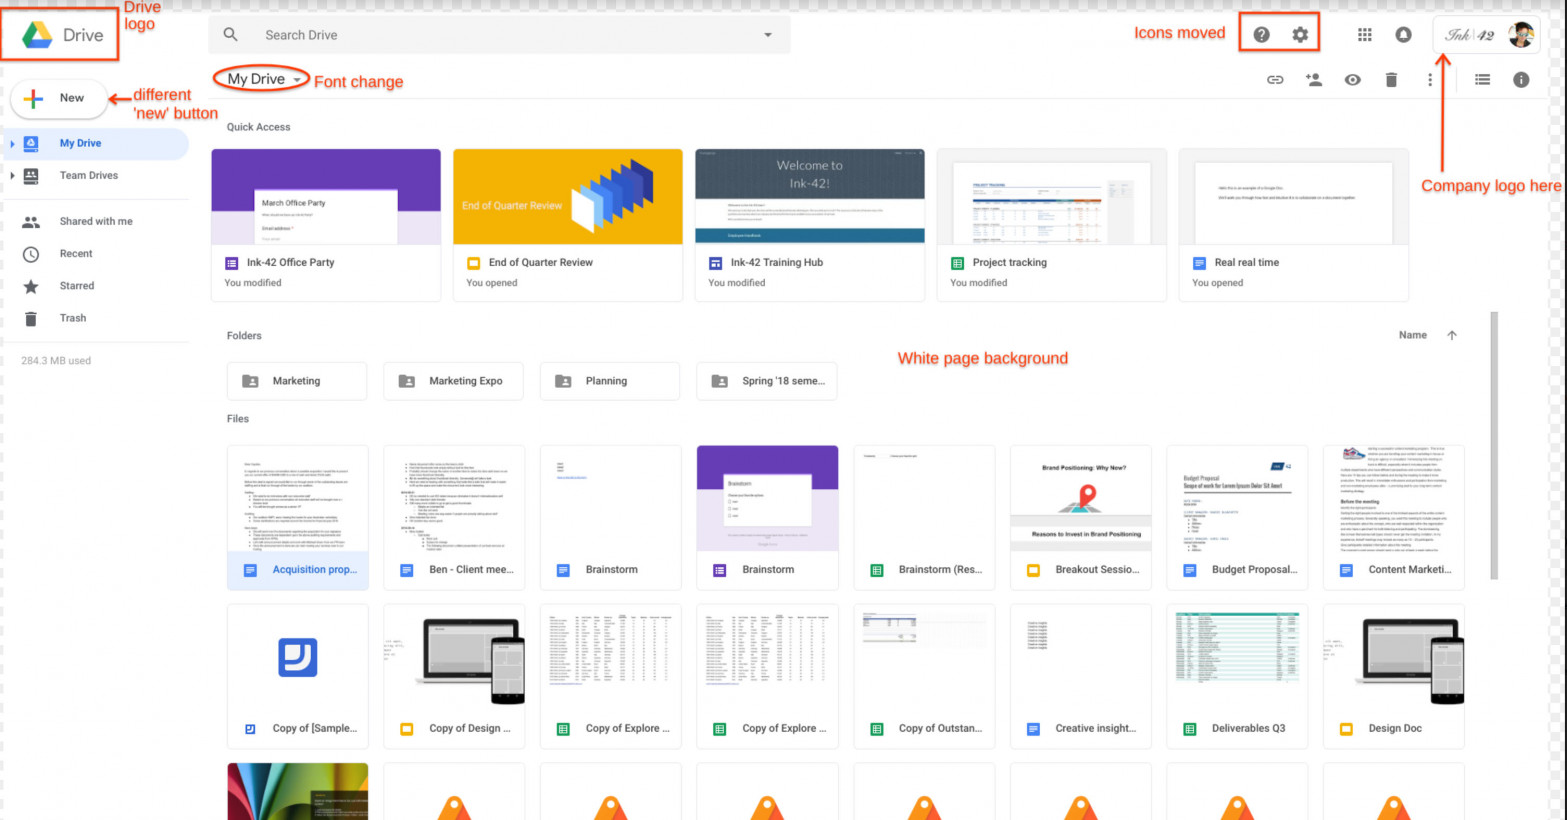The width and height of the screenshot is (1567, 820).
Task: Open End of Quarter Review thumbnail
Action: pyautogui.click(x=567, y=197)
